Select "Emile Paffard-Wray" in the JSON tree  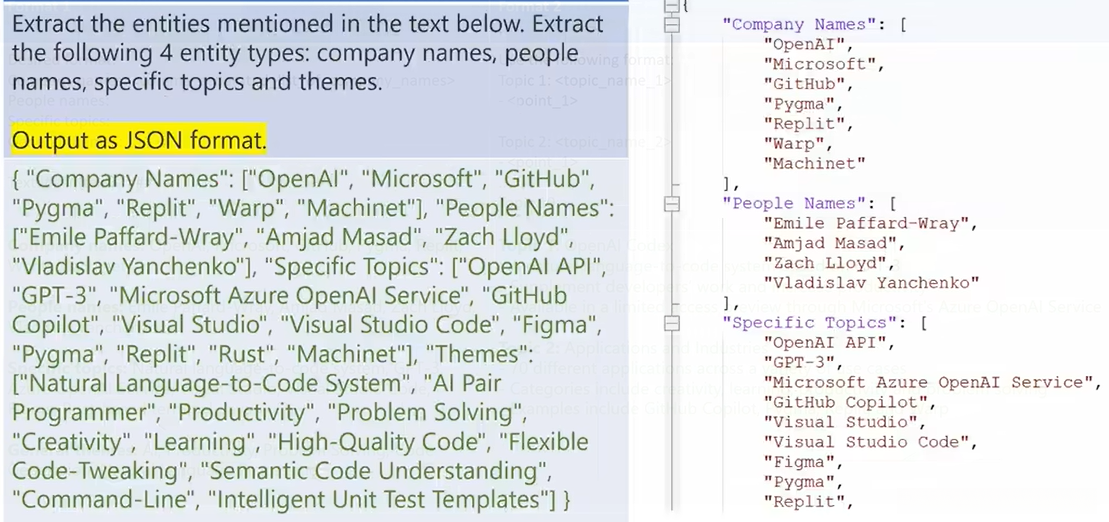click(x=866, y=223)
